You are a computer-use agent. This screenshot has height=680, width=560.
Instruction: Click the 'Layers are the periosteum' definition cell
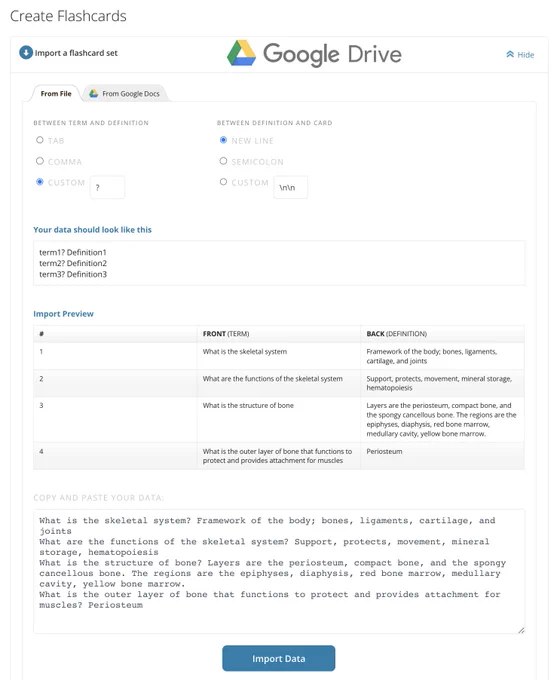pos(441,420)
